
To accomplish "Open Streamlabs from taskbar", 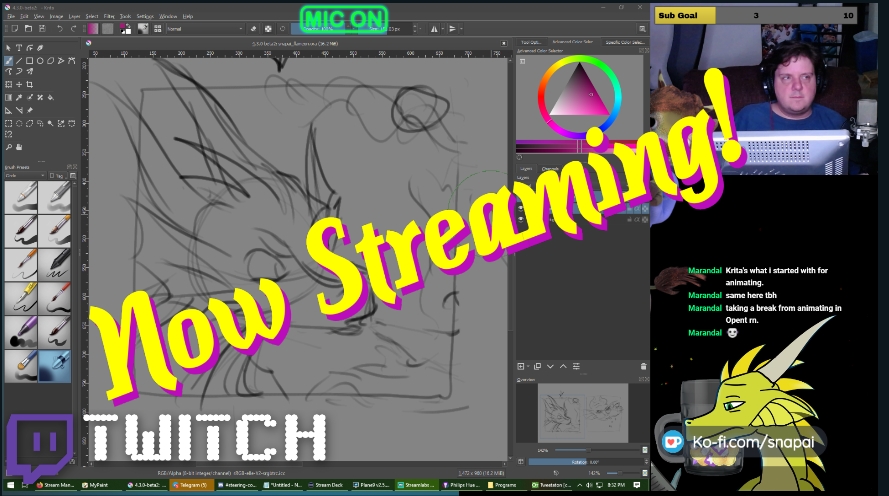I will tap(416, 485).
